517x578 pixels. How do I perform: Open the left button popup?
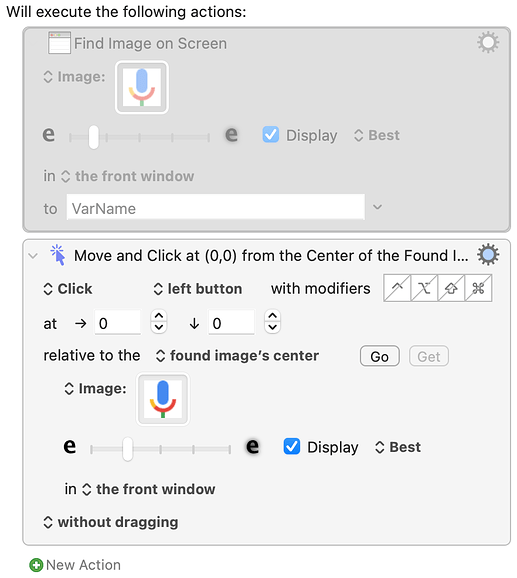198,289
